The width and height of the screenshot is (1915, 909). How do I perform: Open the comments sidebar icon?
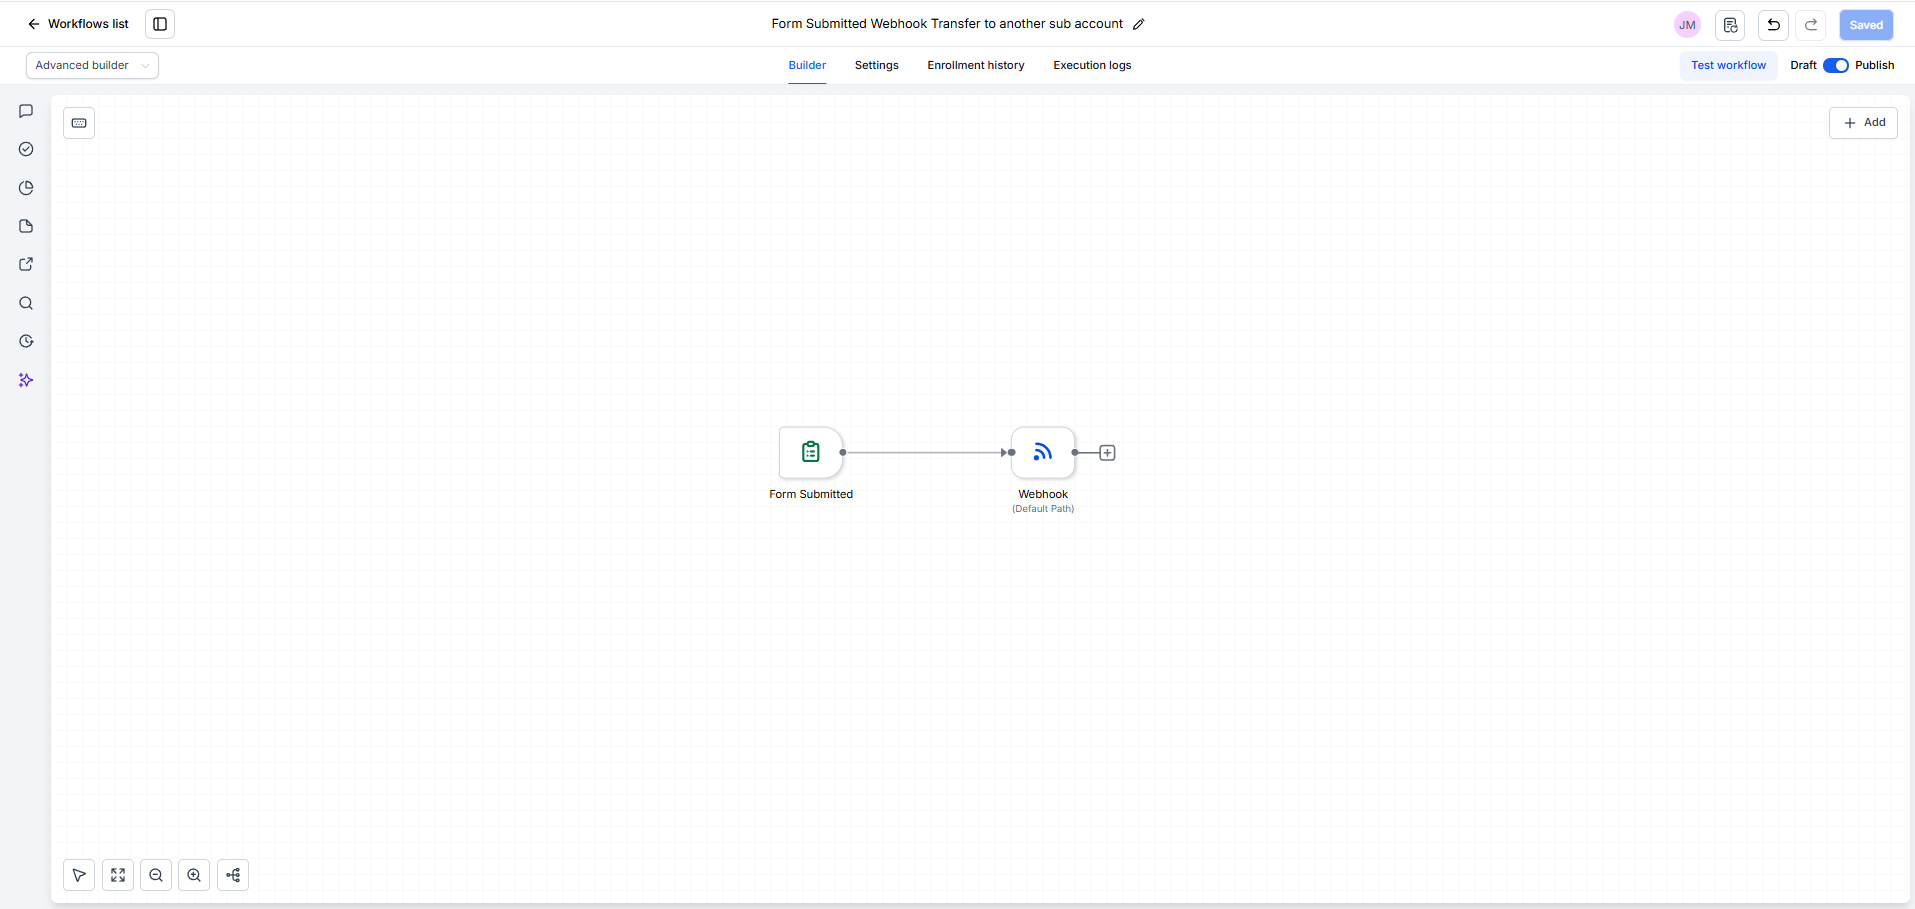pos(26,111)
